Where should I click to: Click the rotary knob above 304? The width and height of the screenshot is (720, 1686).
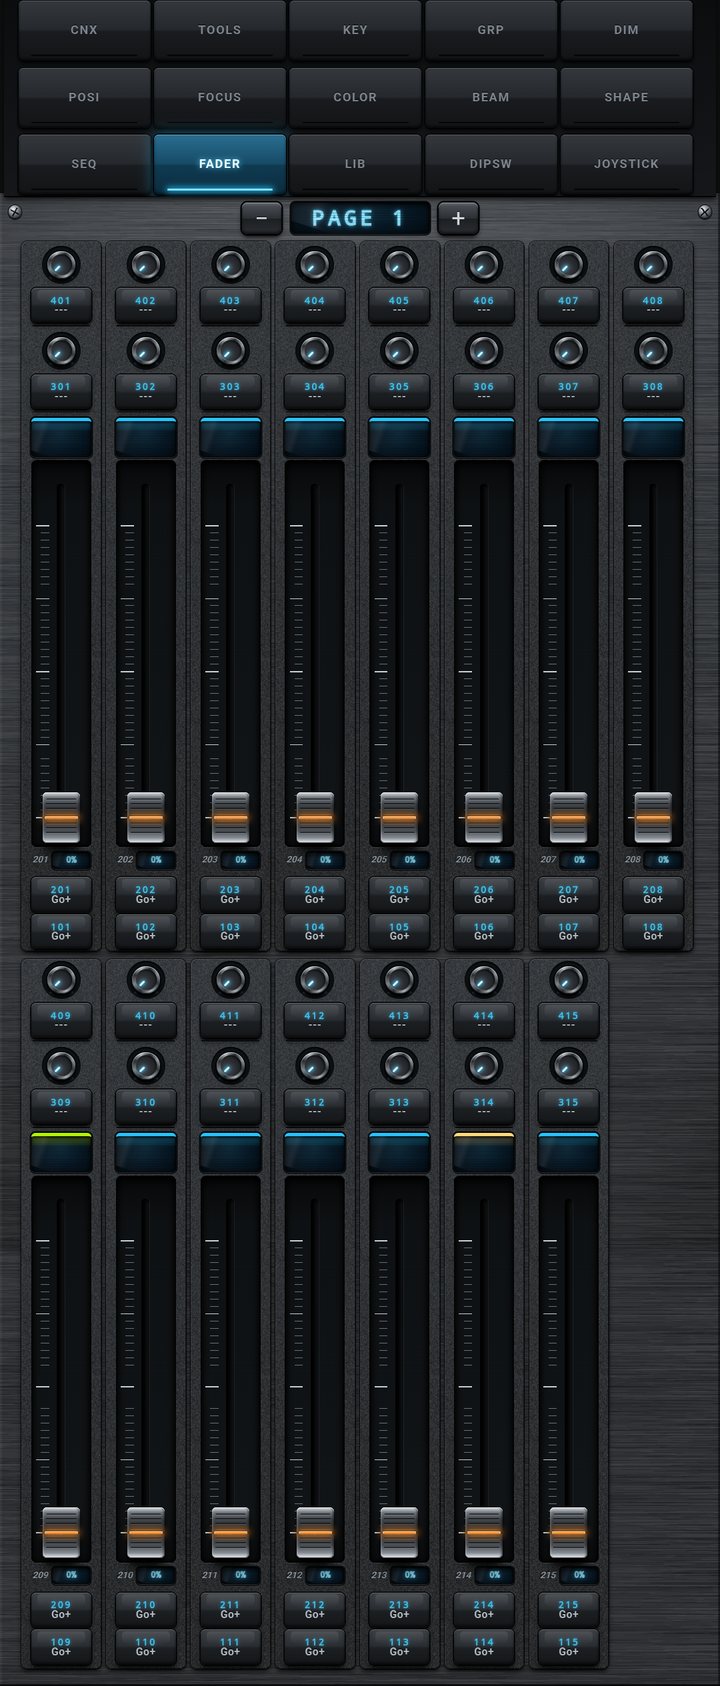click(315, 351)
